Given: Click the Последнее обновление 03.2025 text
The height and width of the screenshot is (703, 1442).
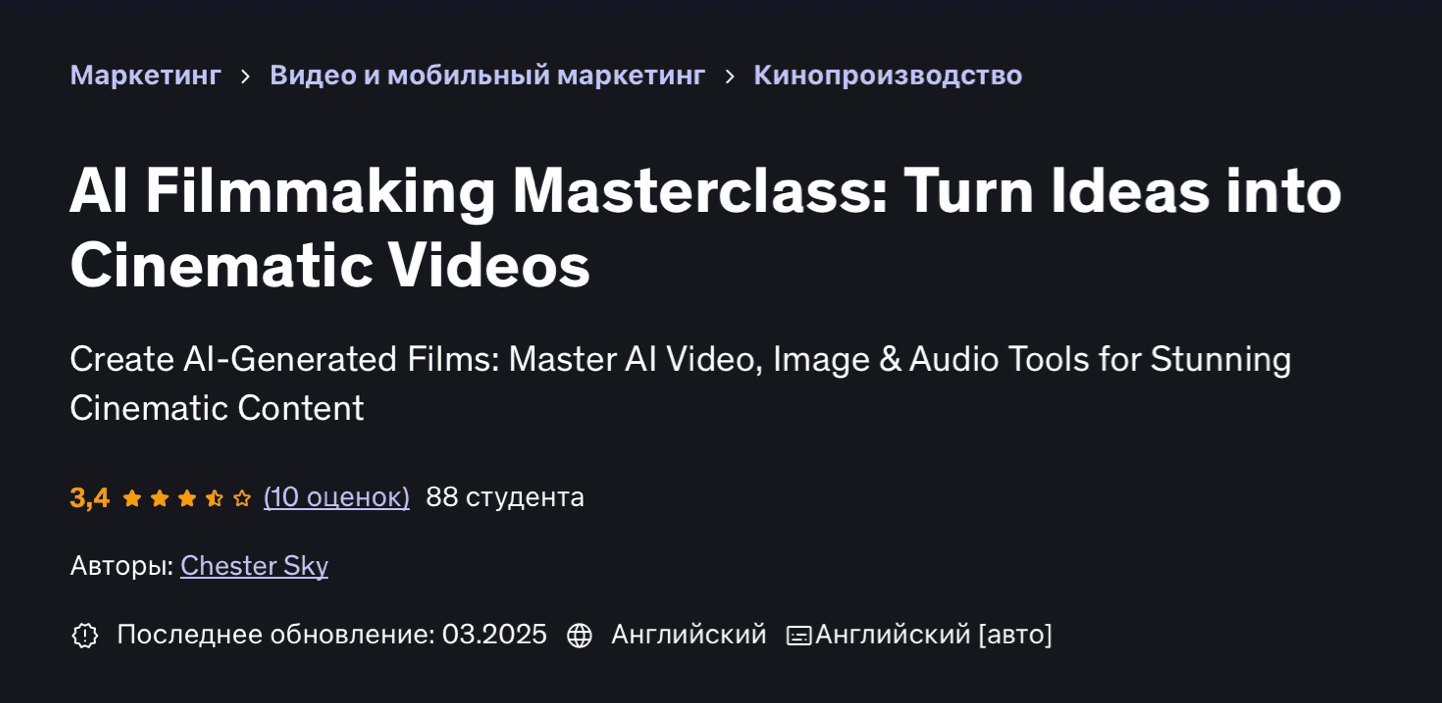Looking at the screenshot, I should tap(331, 634).
